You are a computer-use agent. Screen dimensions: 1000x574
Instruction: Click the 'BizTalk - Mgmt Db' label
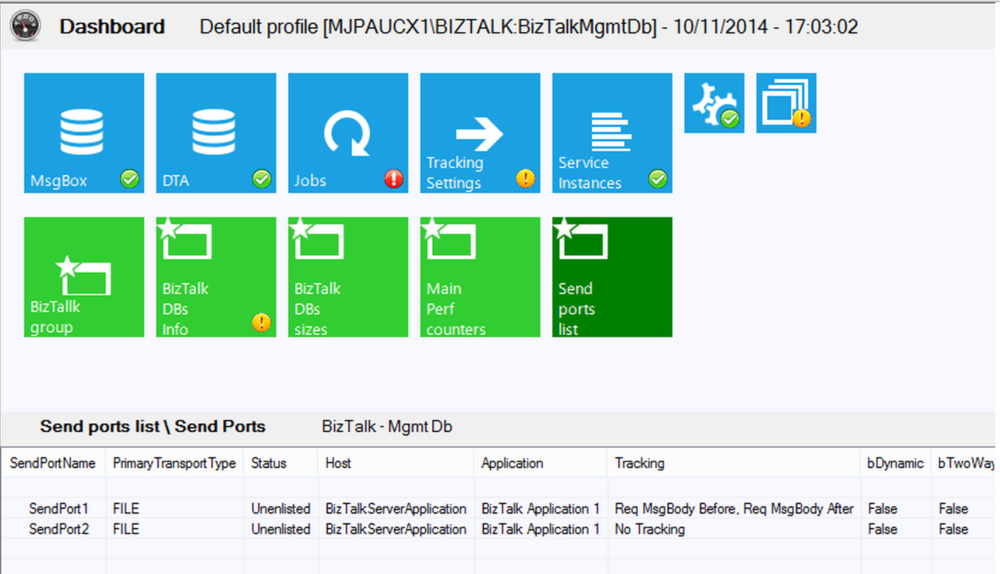(387, 426)
